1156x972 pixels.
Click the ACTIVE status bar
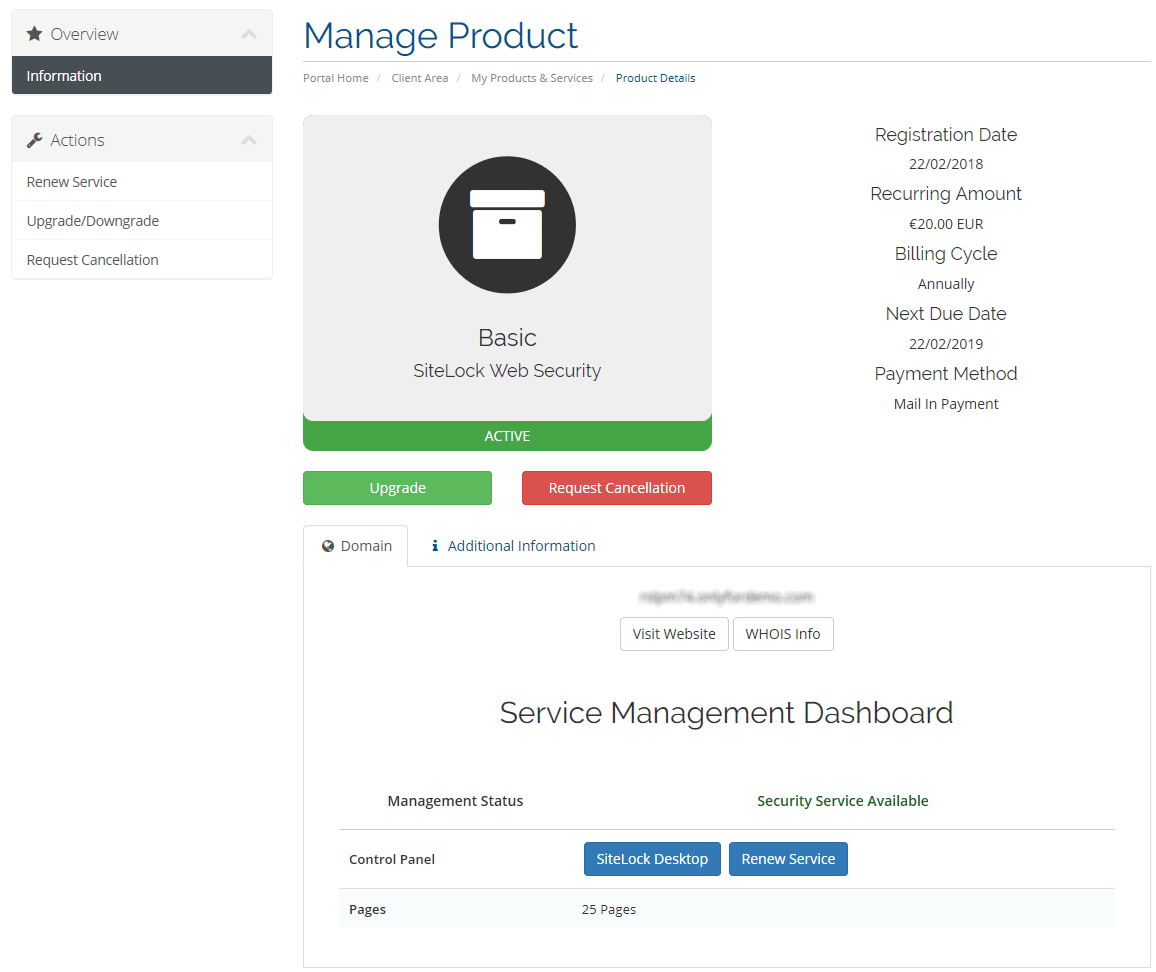507,436
